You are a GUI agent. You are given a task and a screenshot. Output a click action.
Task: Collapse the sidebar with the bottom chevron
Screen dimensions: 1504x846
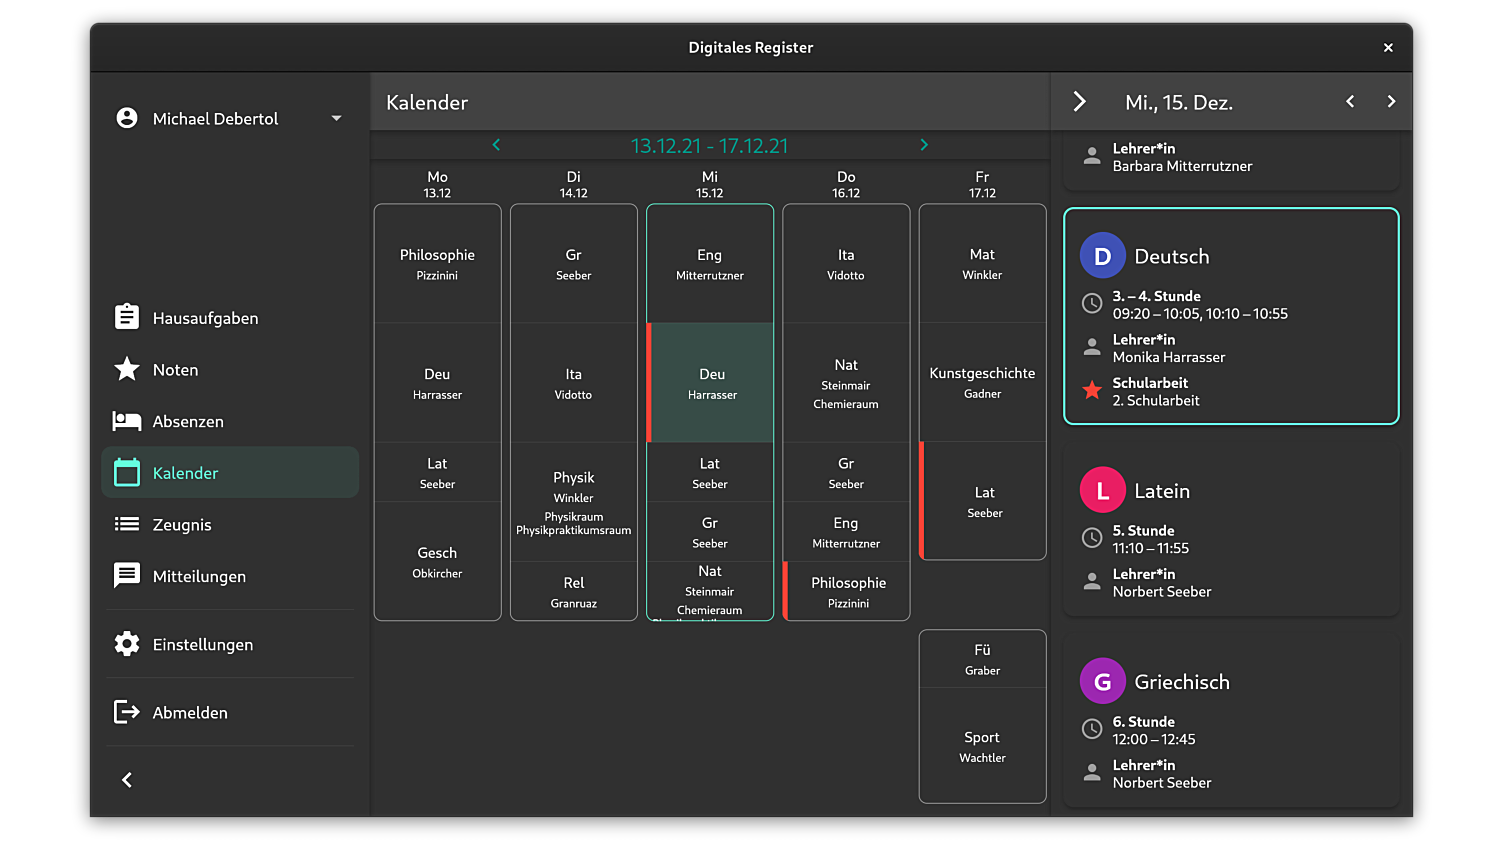pos(126,779)
